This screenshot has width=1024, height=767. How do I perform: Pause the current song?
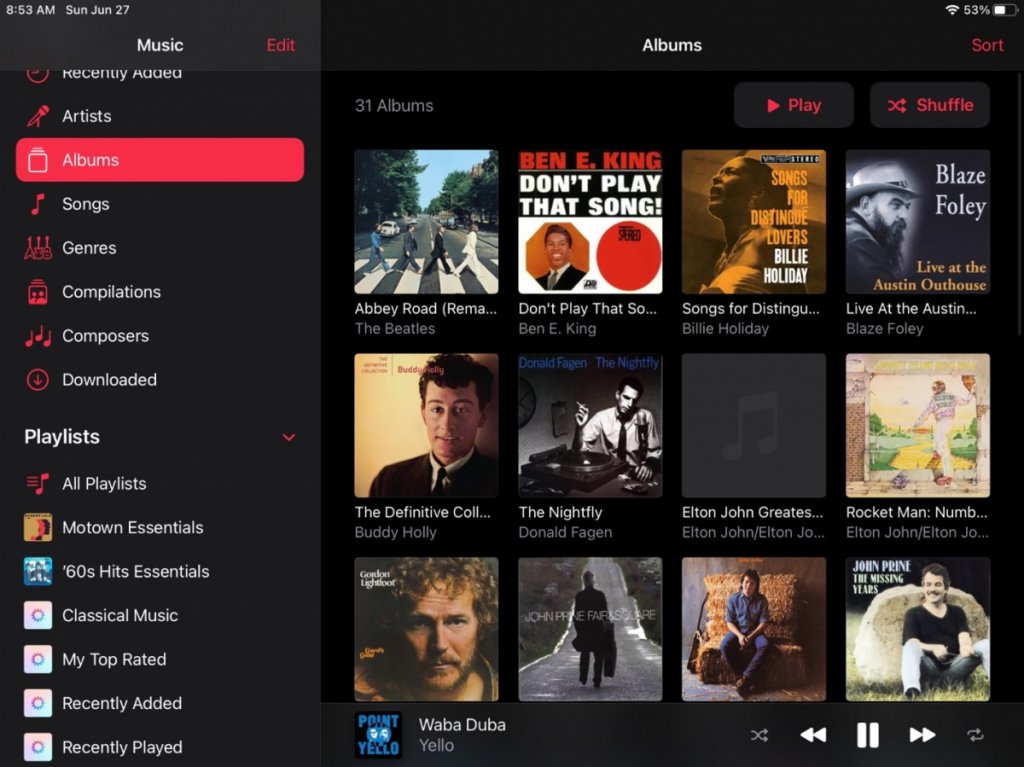(867, 735)
